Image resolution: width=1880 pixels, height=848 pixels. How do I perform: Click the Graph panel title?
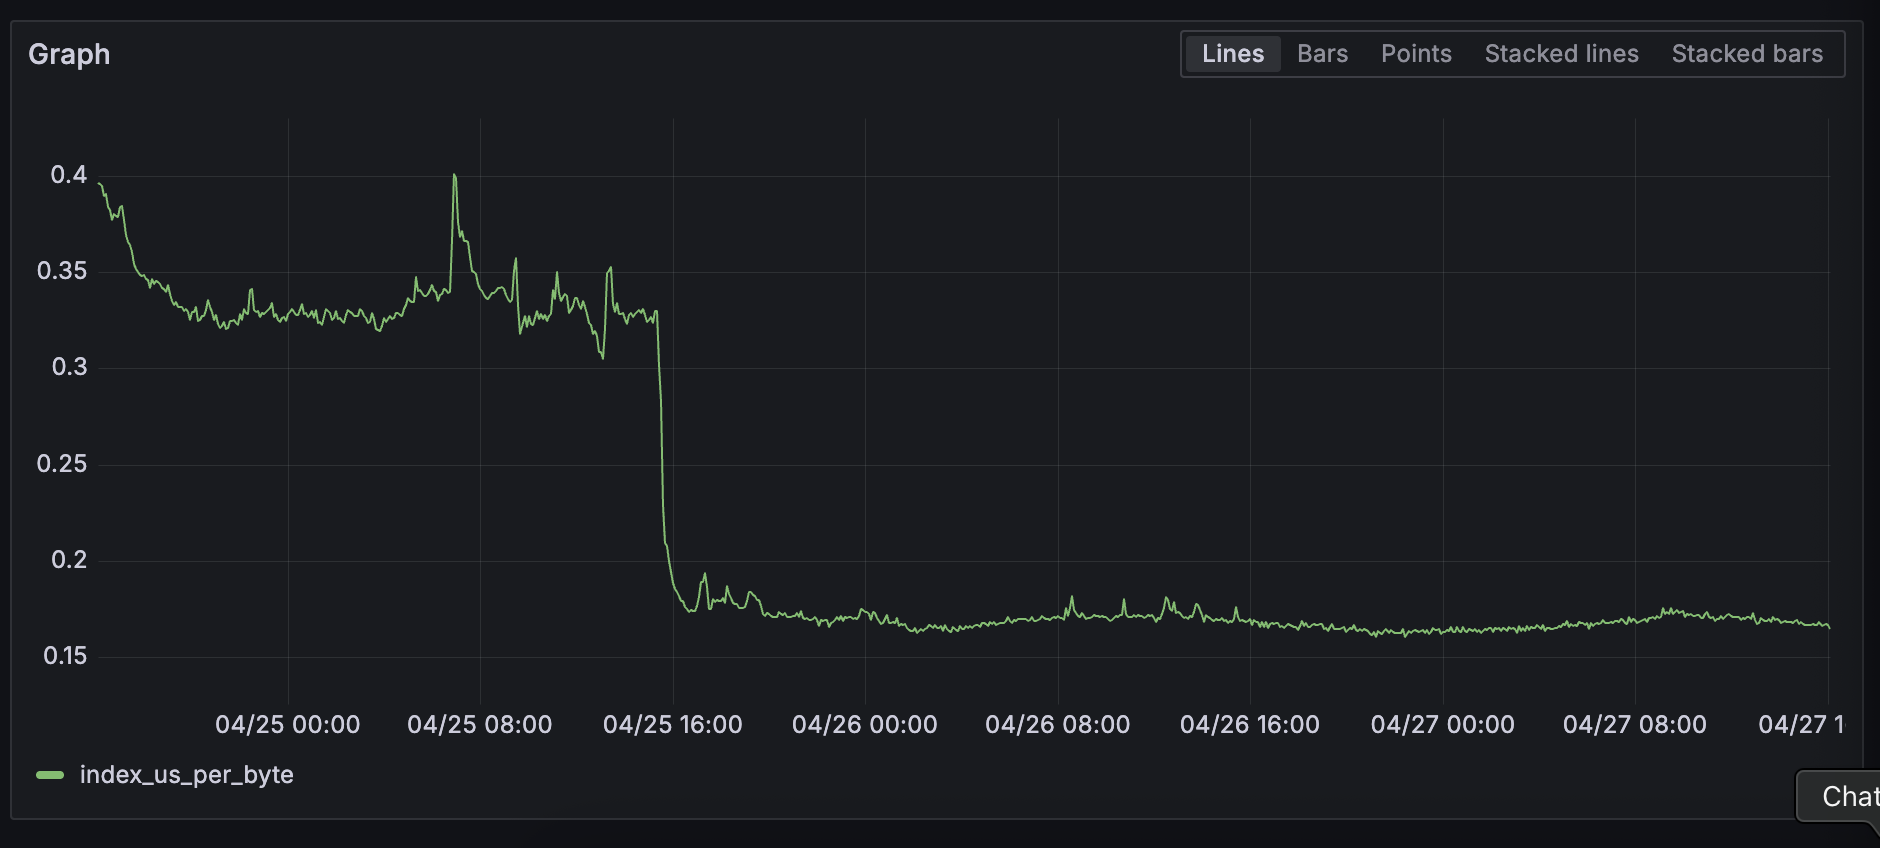(69, 54)
